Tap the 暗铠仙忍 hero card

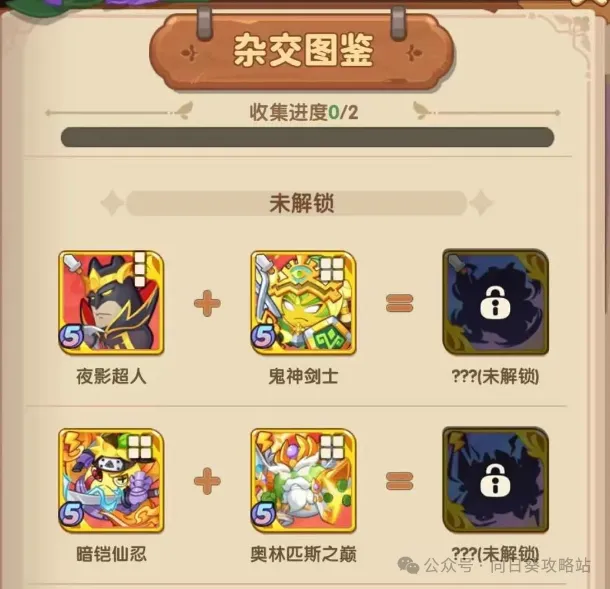click(x=111, y=480)
